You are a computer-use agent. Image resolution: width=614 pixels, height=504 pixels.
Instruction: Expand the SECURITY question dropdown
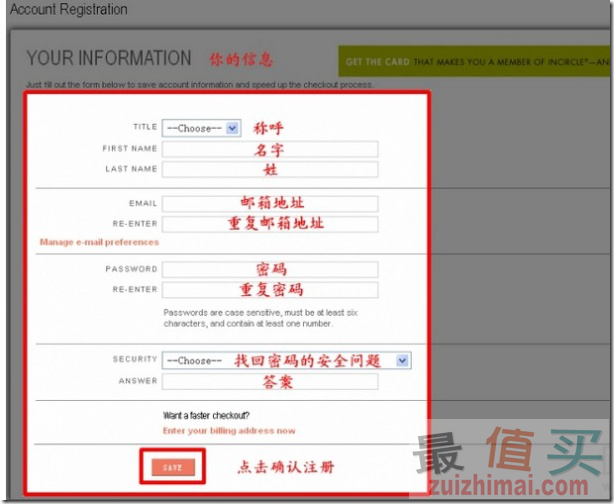(x=287, y=360)
